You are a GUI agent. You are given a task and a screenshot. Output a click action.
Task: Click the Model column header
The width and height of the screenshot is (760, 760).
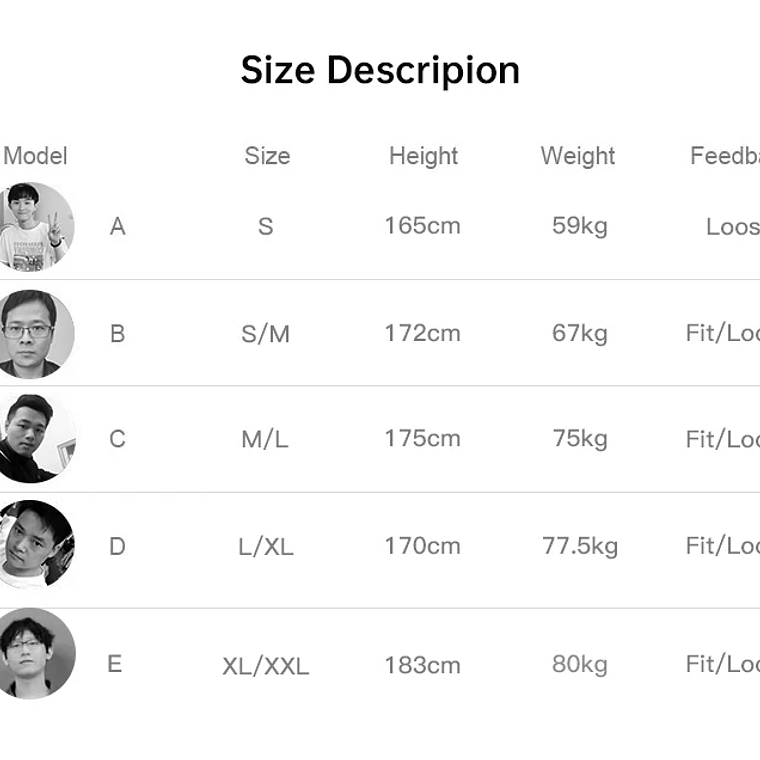tap(36, 156)
